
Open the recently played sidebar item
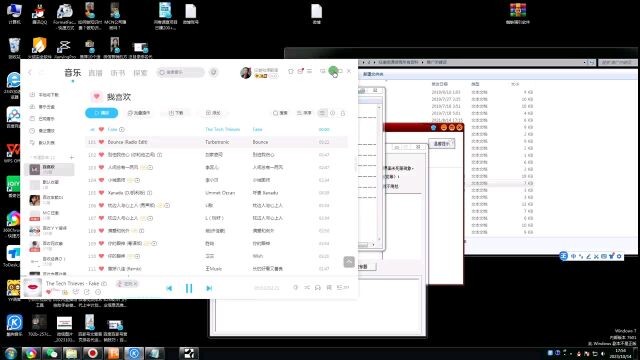pos(42,131)
